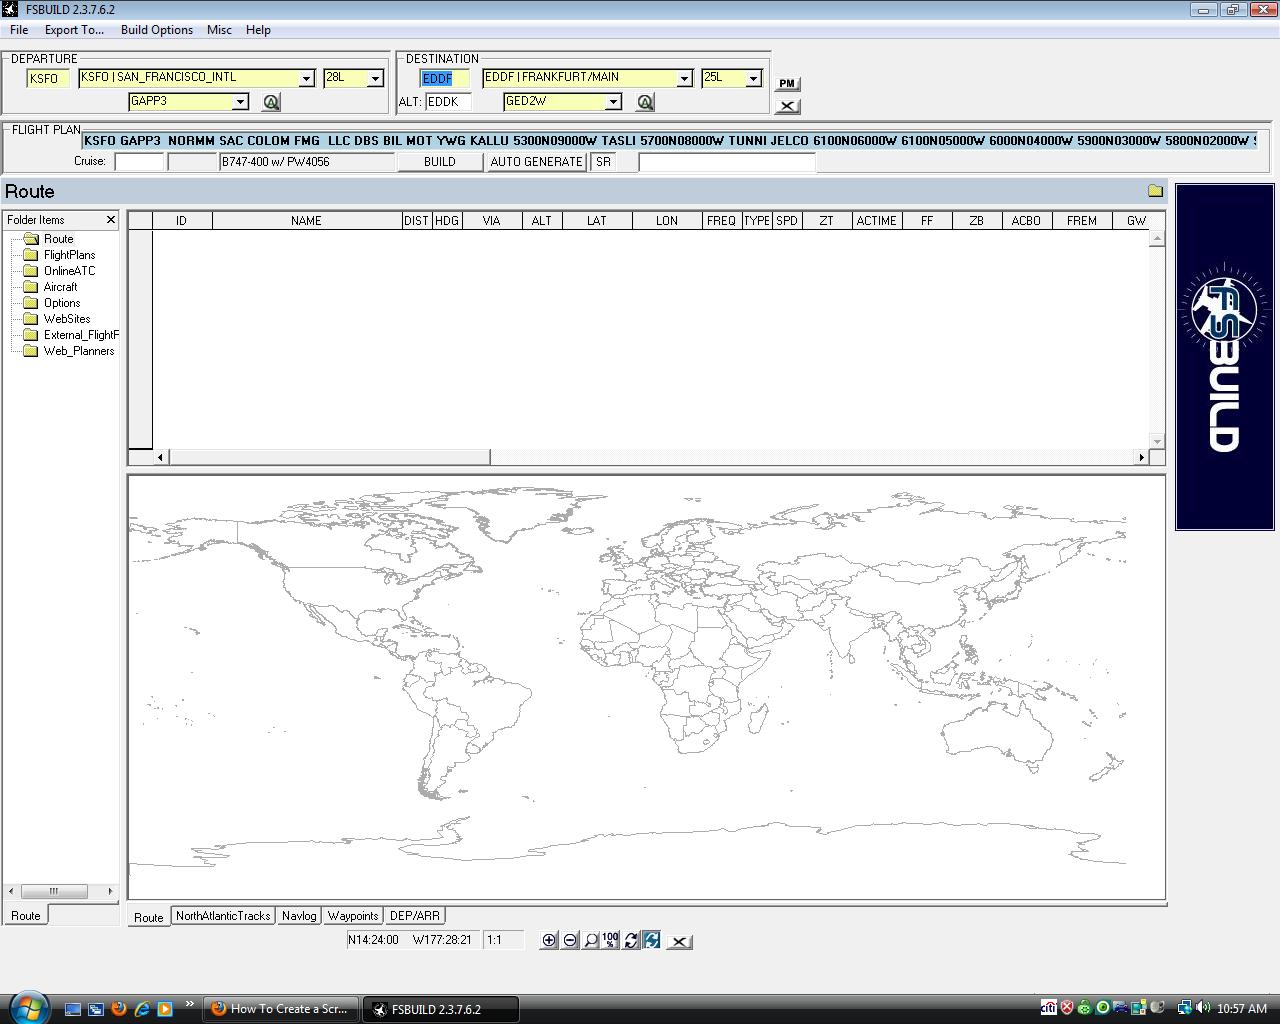Open the Route folder in tree
The image size is (1280, 1024).
[x=58, y=239]
